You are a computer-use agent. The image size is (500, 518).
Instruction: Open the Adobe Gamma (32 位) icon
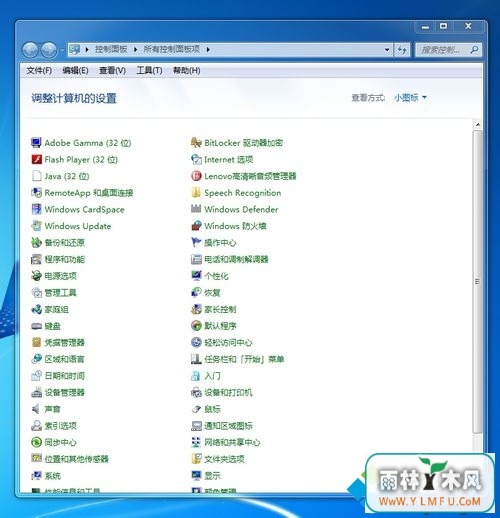click(36, 143)
